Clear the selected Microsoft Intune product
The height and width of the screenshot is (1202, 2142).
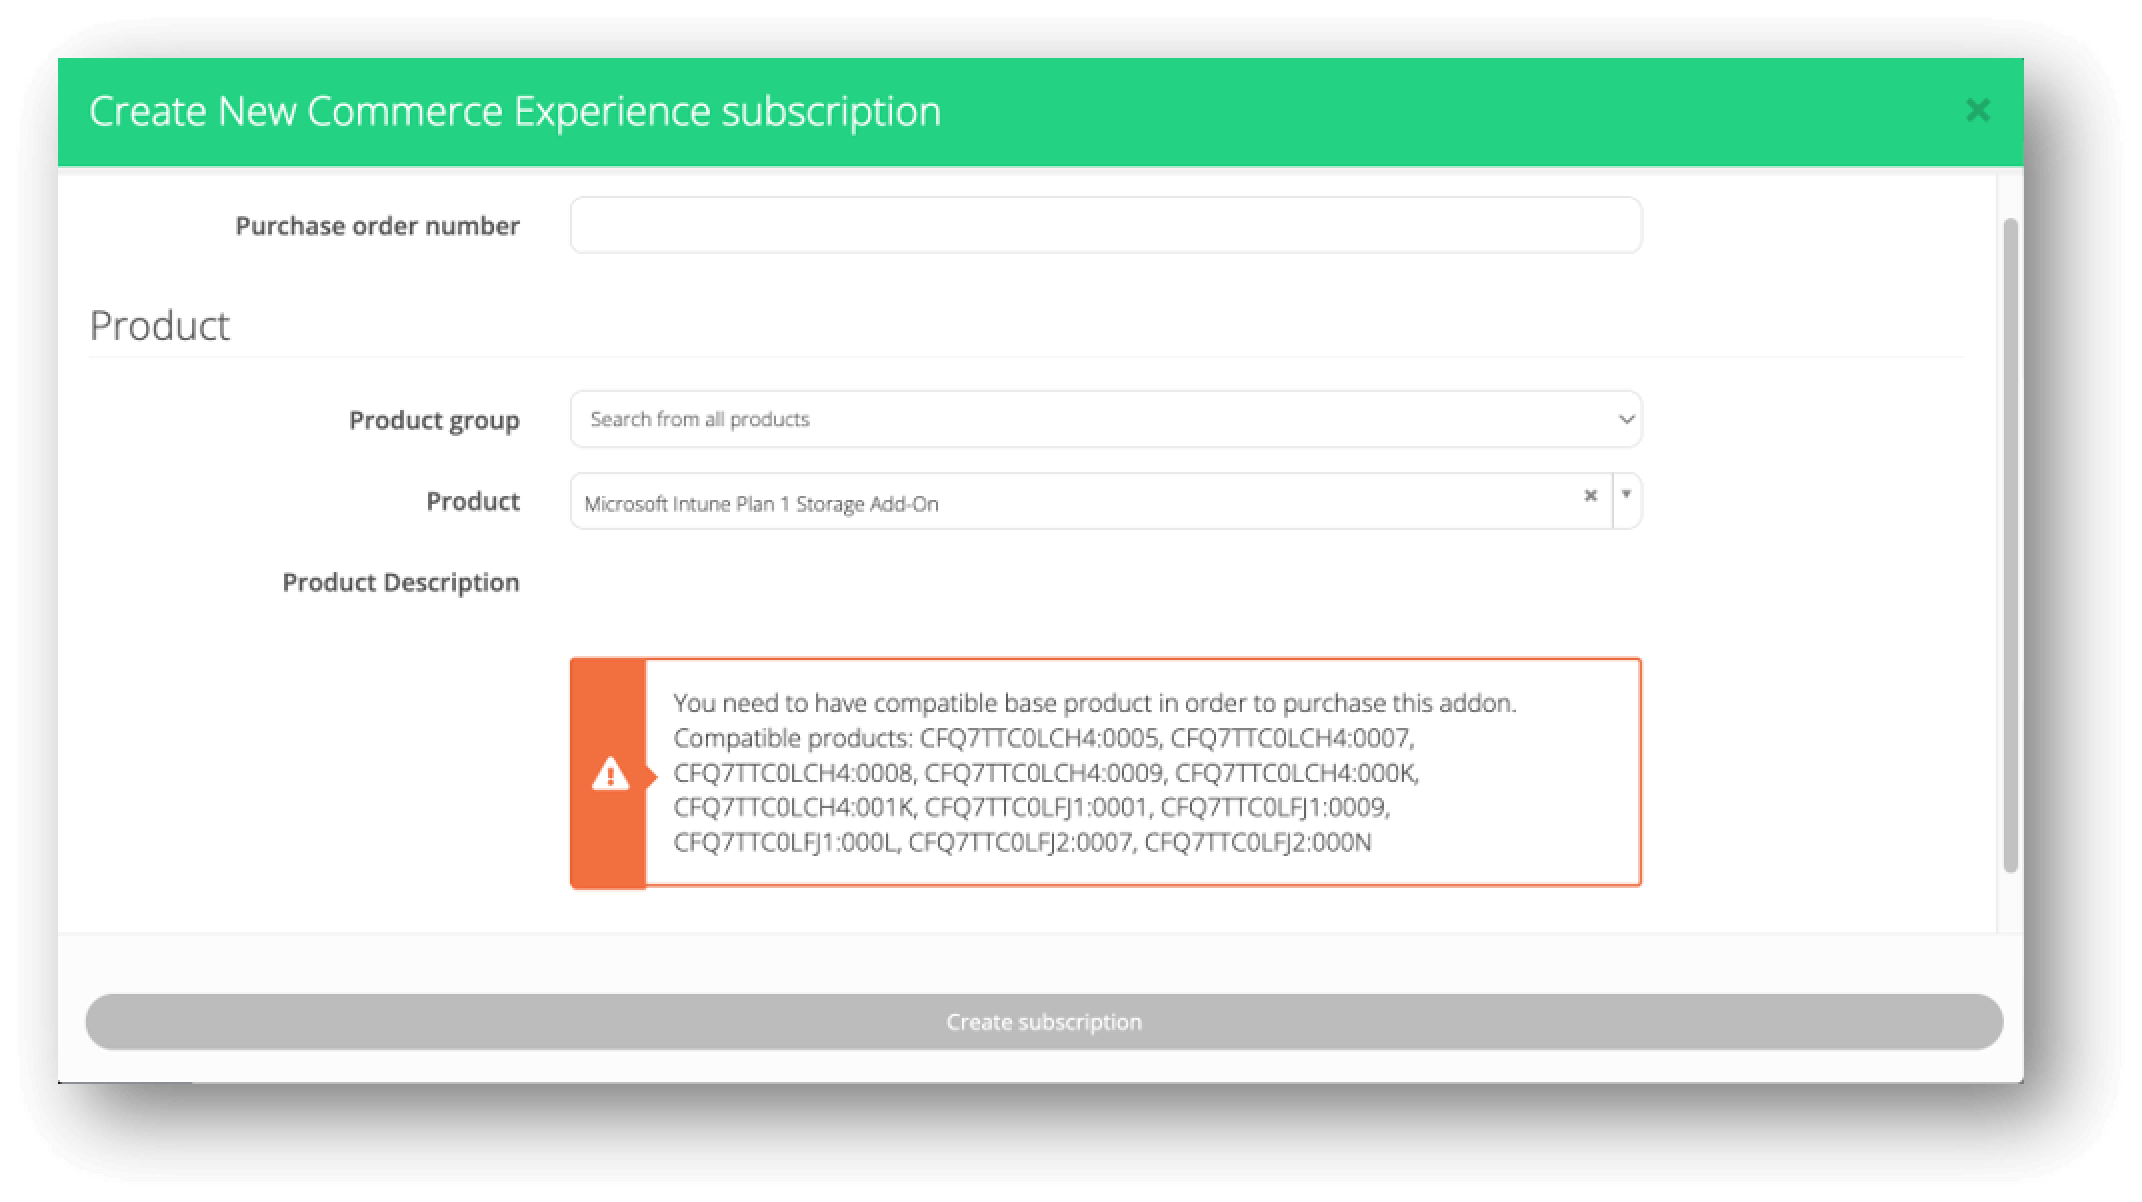click(x=1590, y=496)
